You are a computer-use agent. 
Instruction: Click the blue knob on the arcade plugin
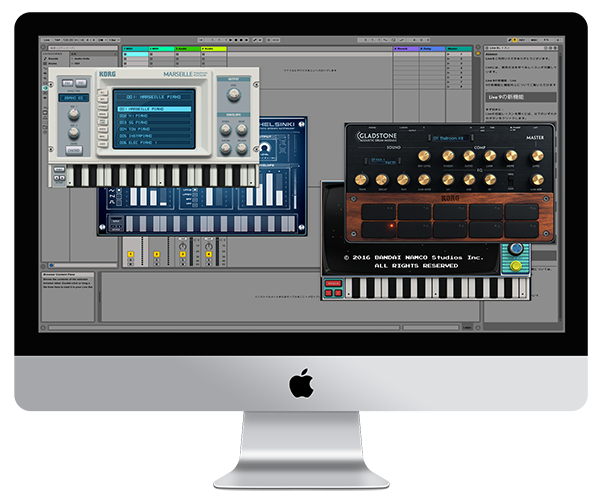(x=516, y=249)
